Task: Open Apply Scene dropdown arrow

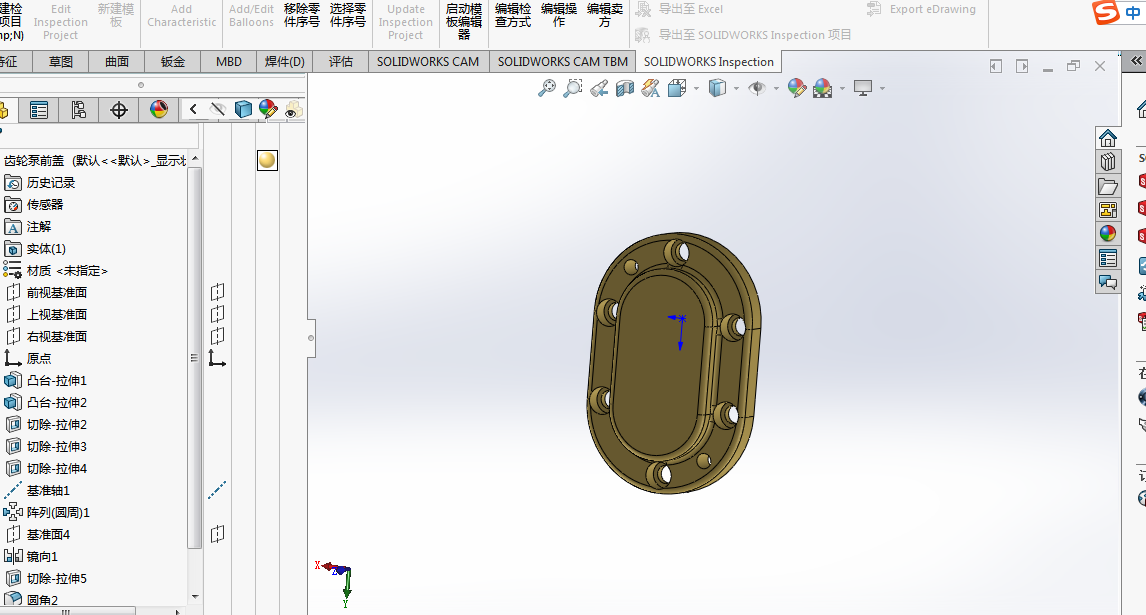Action: (842, 88)
